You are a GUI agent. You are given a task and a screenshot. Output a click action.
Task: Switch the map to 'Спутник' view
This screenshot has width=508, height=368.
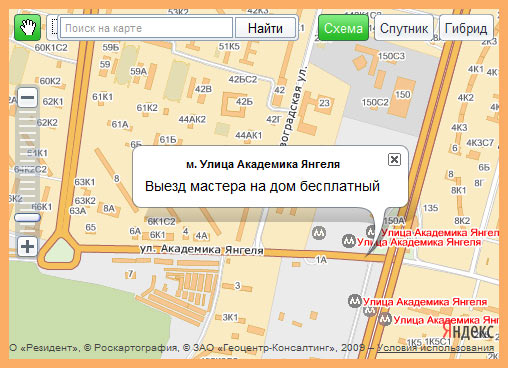coord(404,28)
